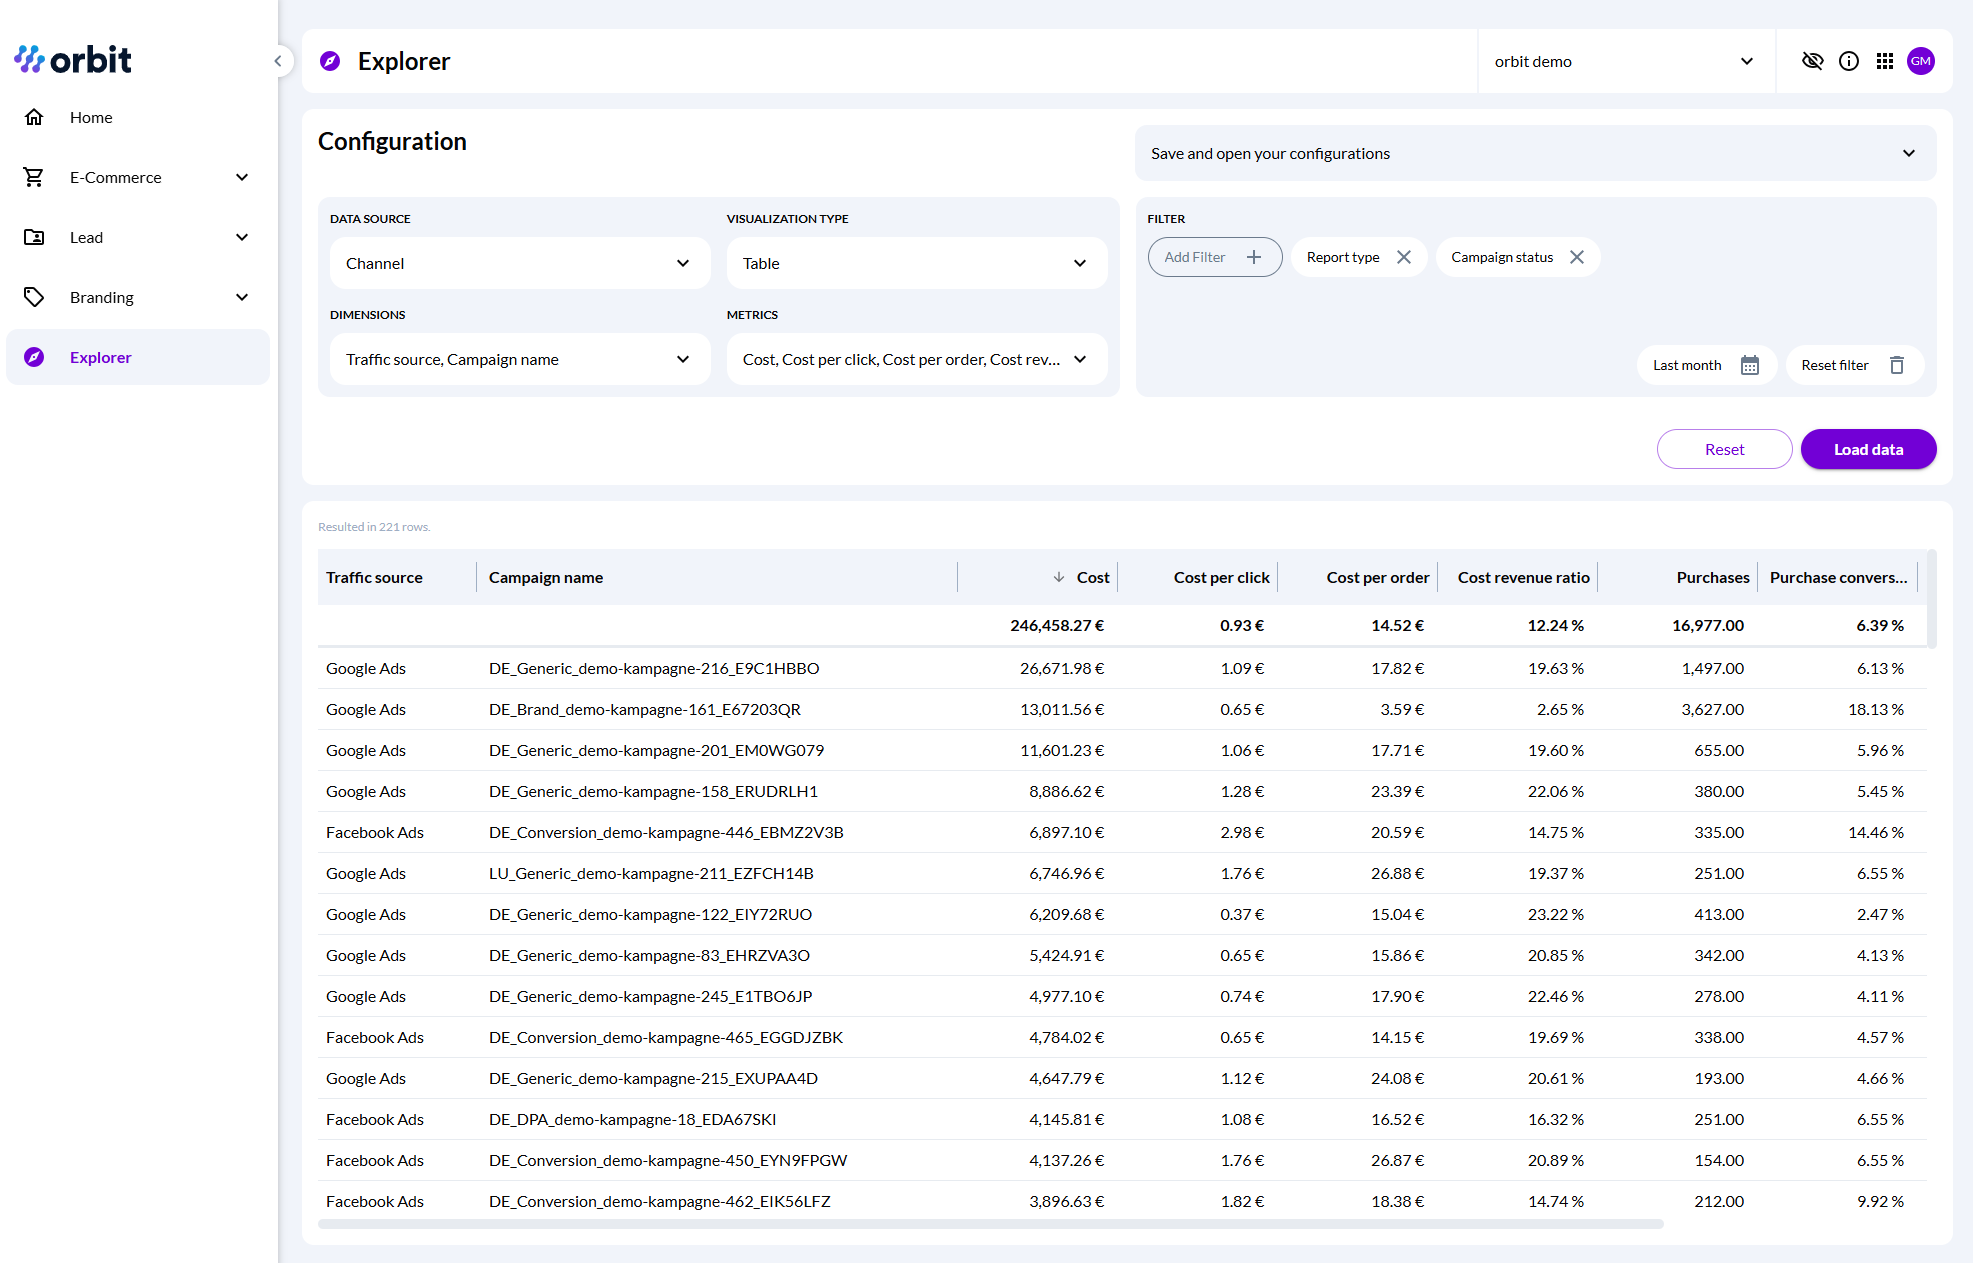Viewport: 1973px width, 1263px height.
Task: Select Explorer menu item
Action: click(x=138, y=357)
